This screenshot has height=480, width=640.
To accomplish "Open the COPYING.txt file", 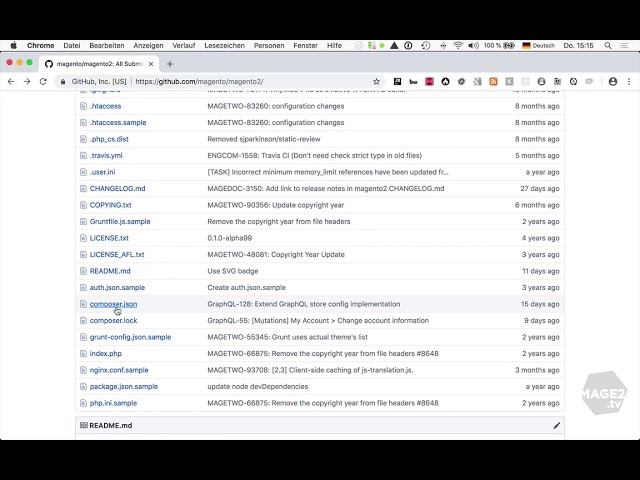I will coord(111,205).
